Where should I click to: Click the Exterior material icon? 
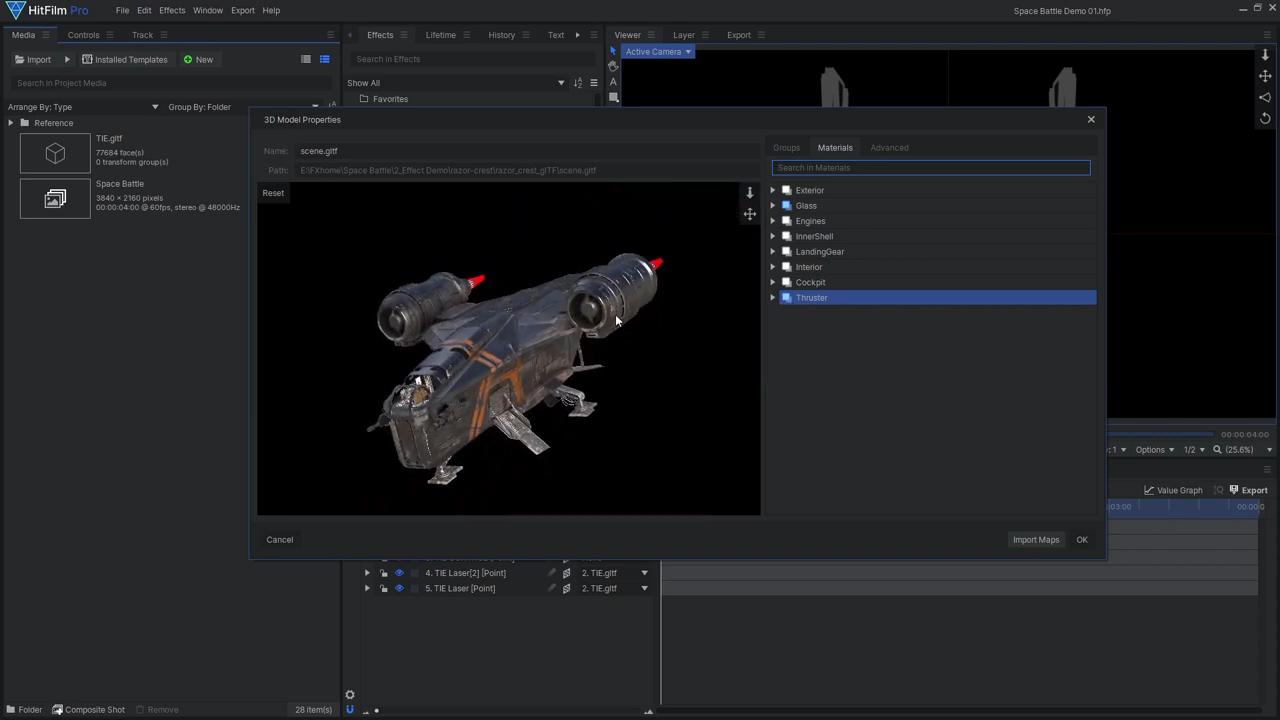787,190
